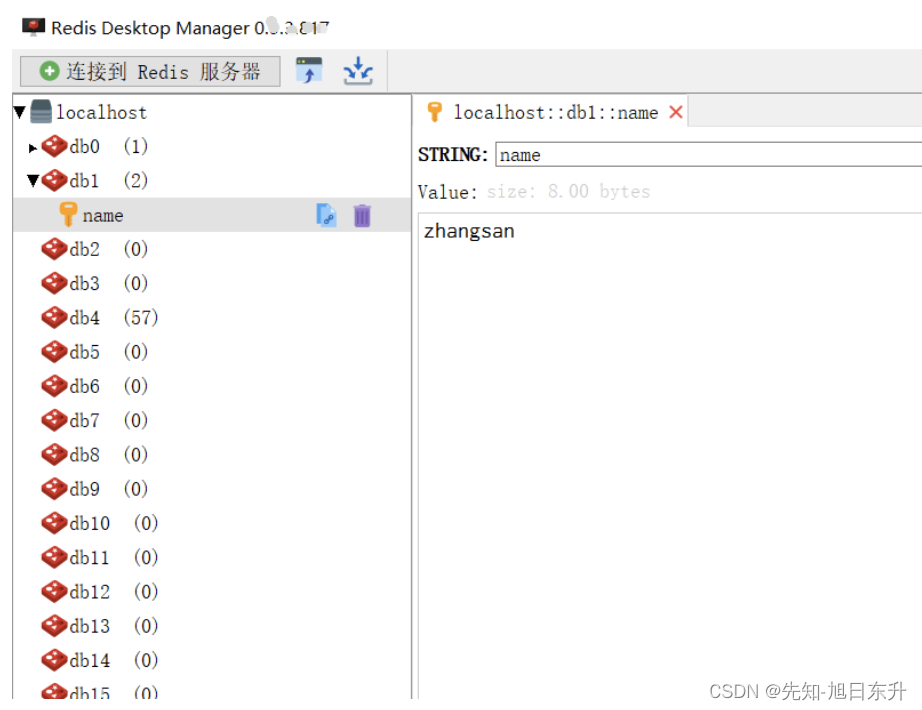Open the db14 database icon

point(54,659)
